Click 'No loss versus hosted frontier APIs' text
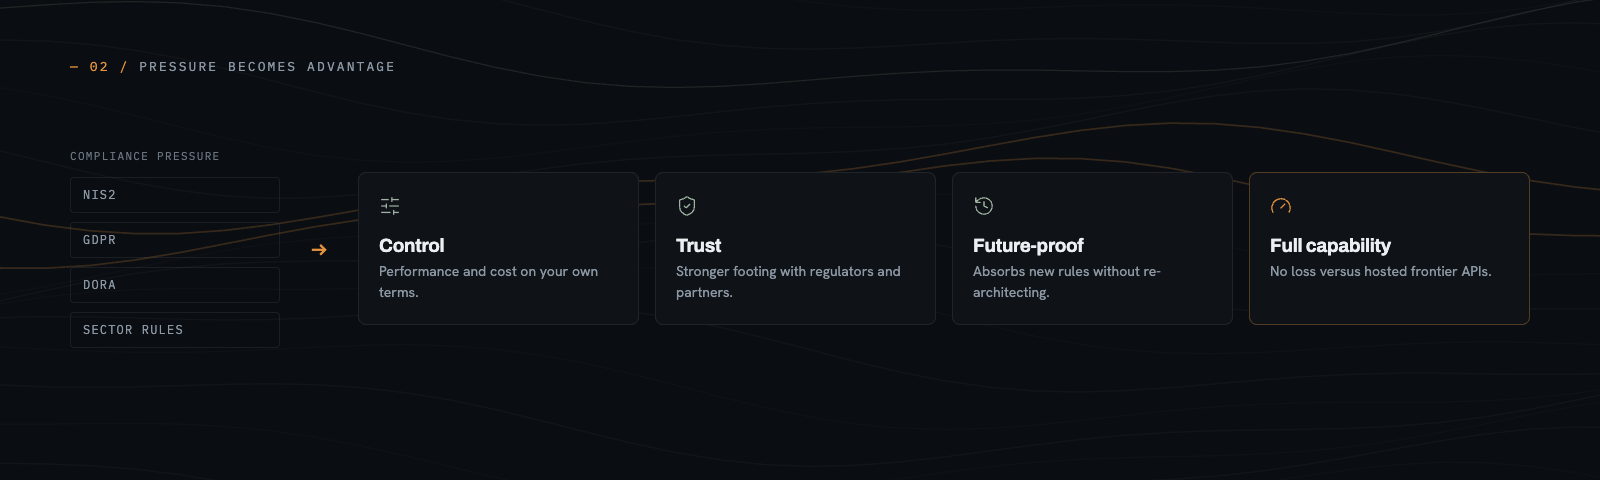 tap(1381, 272)
